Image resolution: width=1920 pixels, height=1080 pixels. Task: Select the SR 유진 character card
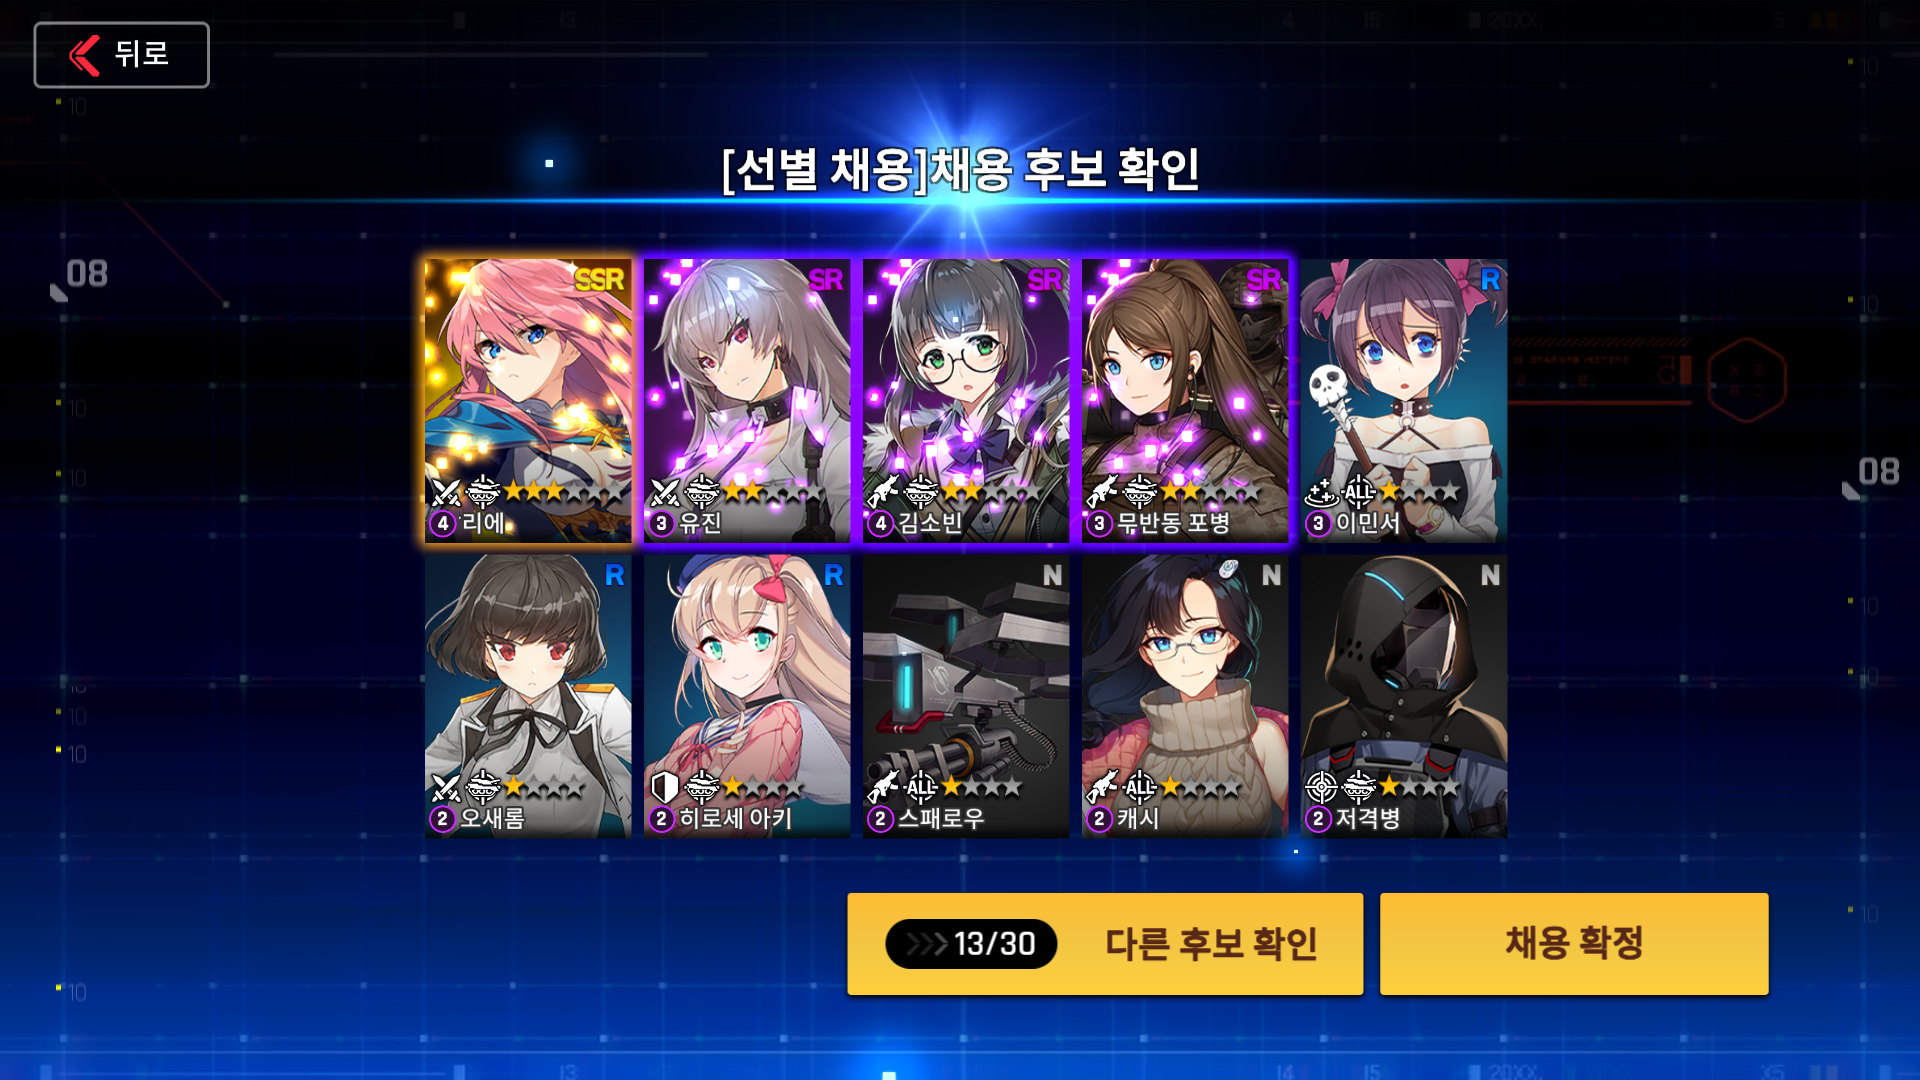pyautogui.click(x=747, y=401)
